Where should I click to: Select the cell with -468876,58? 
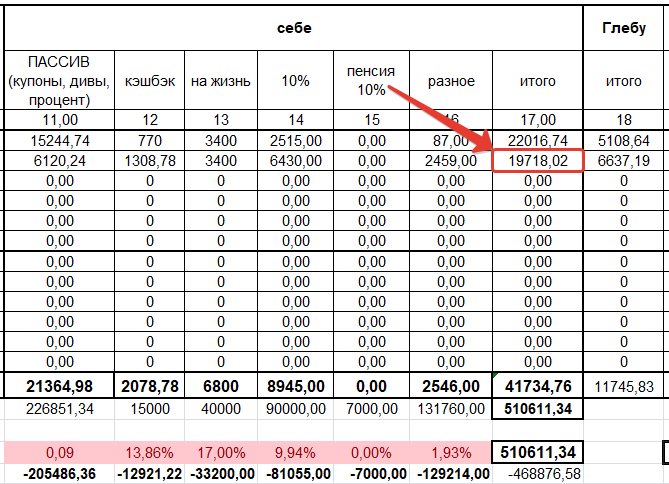coord(538,474)
